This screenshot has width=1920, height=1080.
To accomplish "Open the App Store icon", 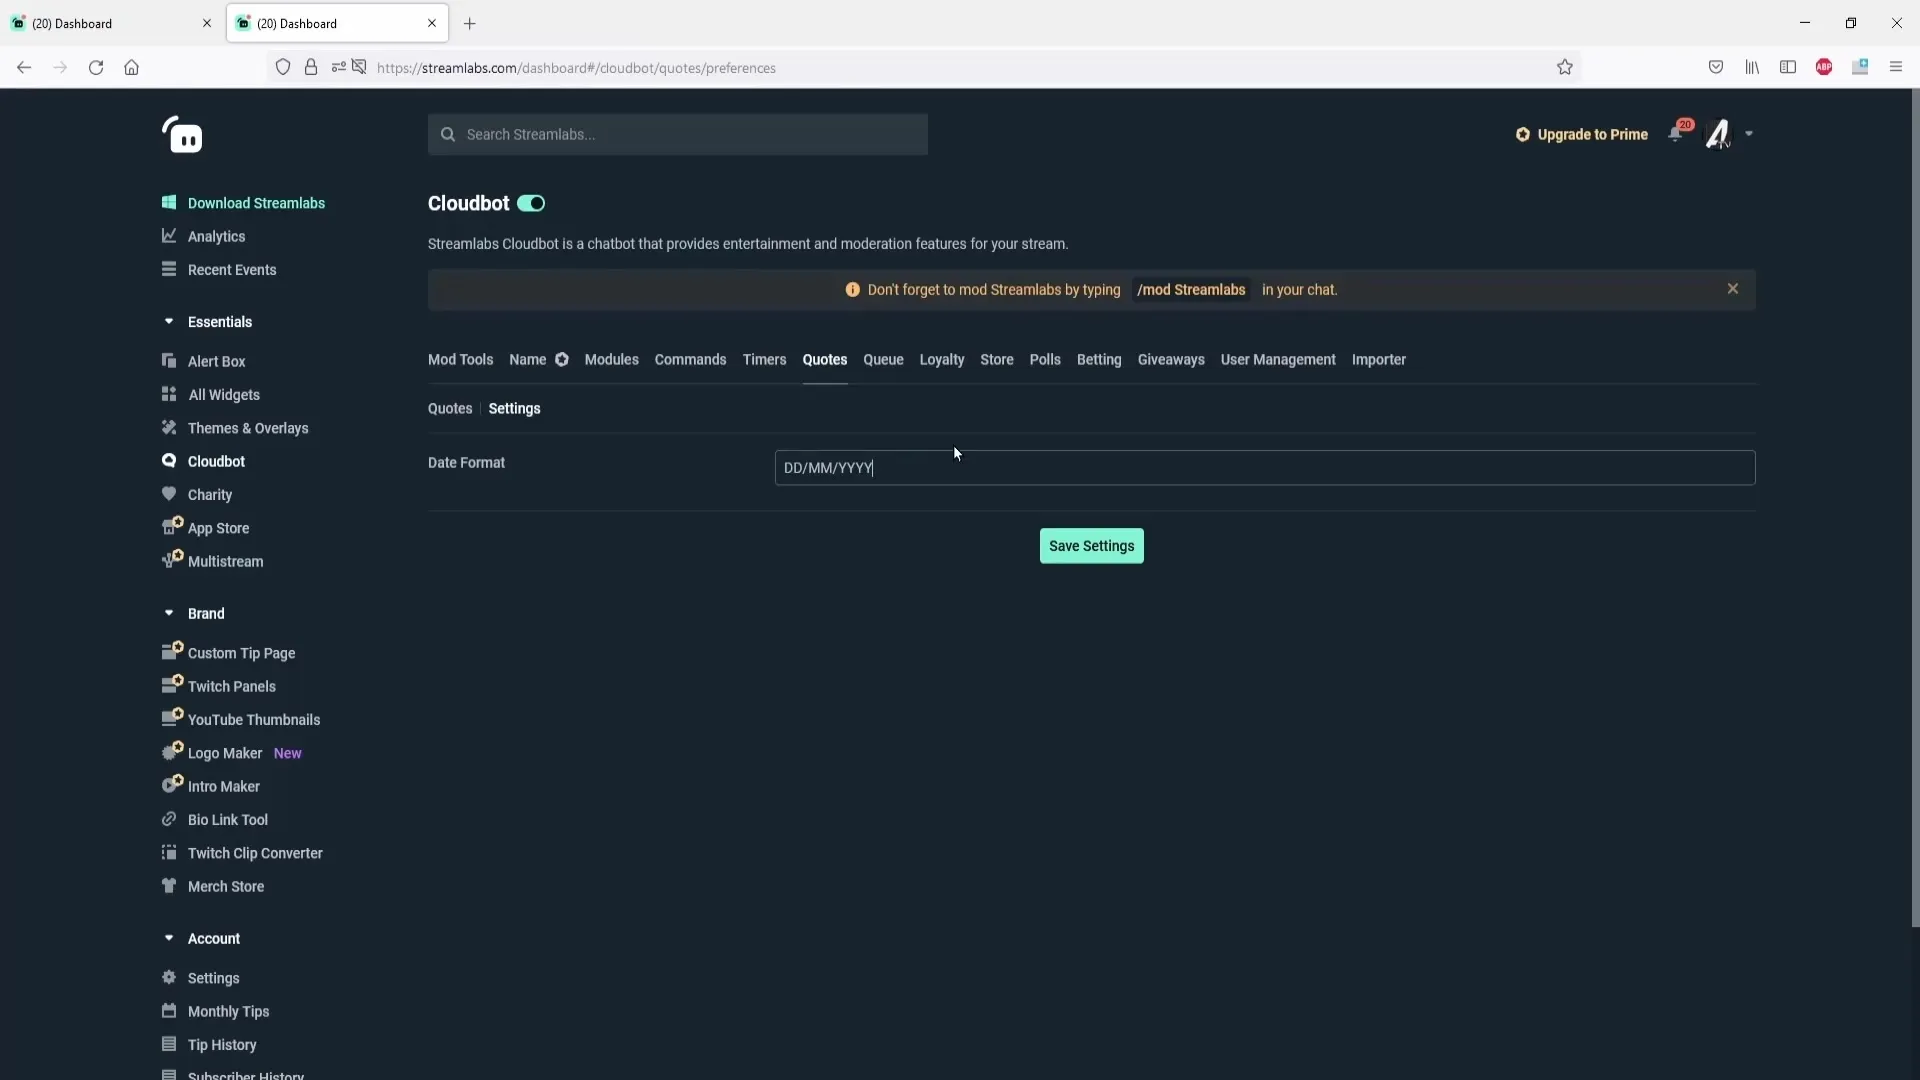I will pyautogui.click(x=172, y=525).
